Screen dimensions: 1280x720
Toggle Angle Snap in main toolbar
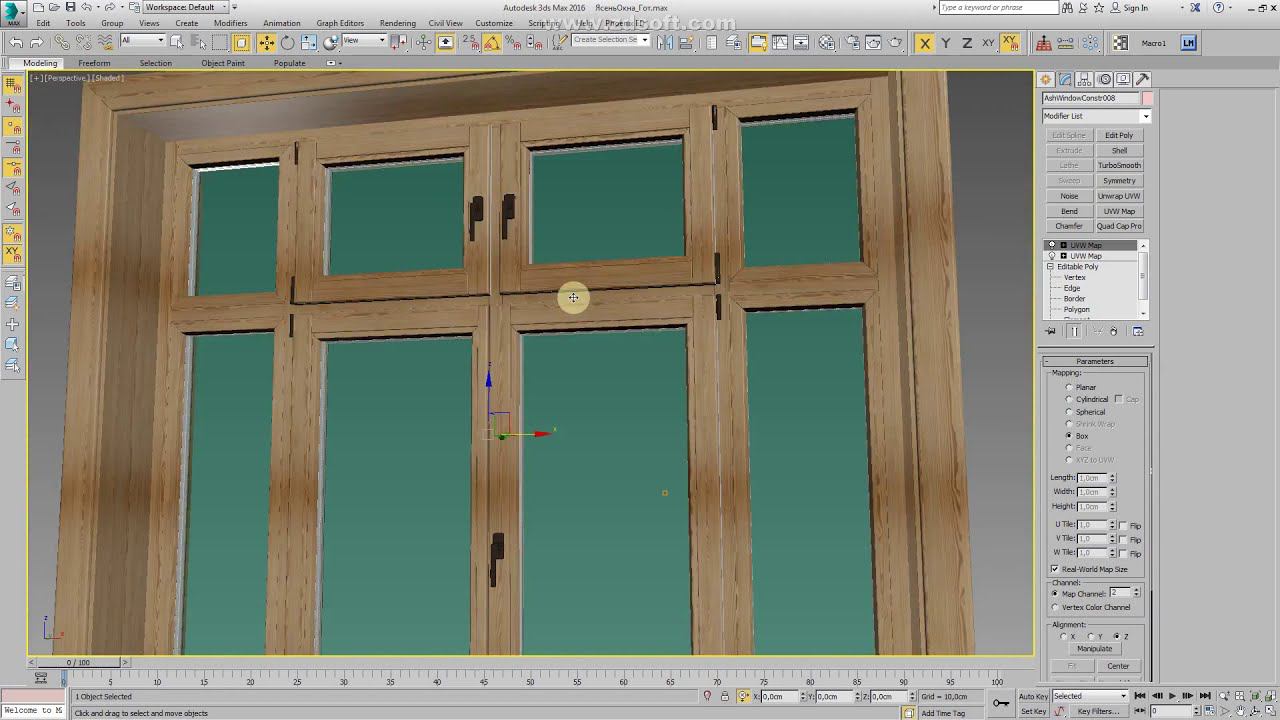pyautogui.click(x=492, y=43)
